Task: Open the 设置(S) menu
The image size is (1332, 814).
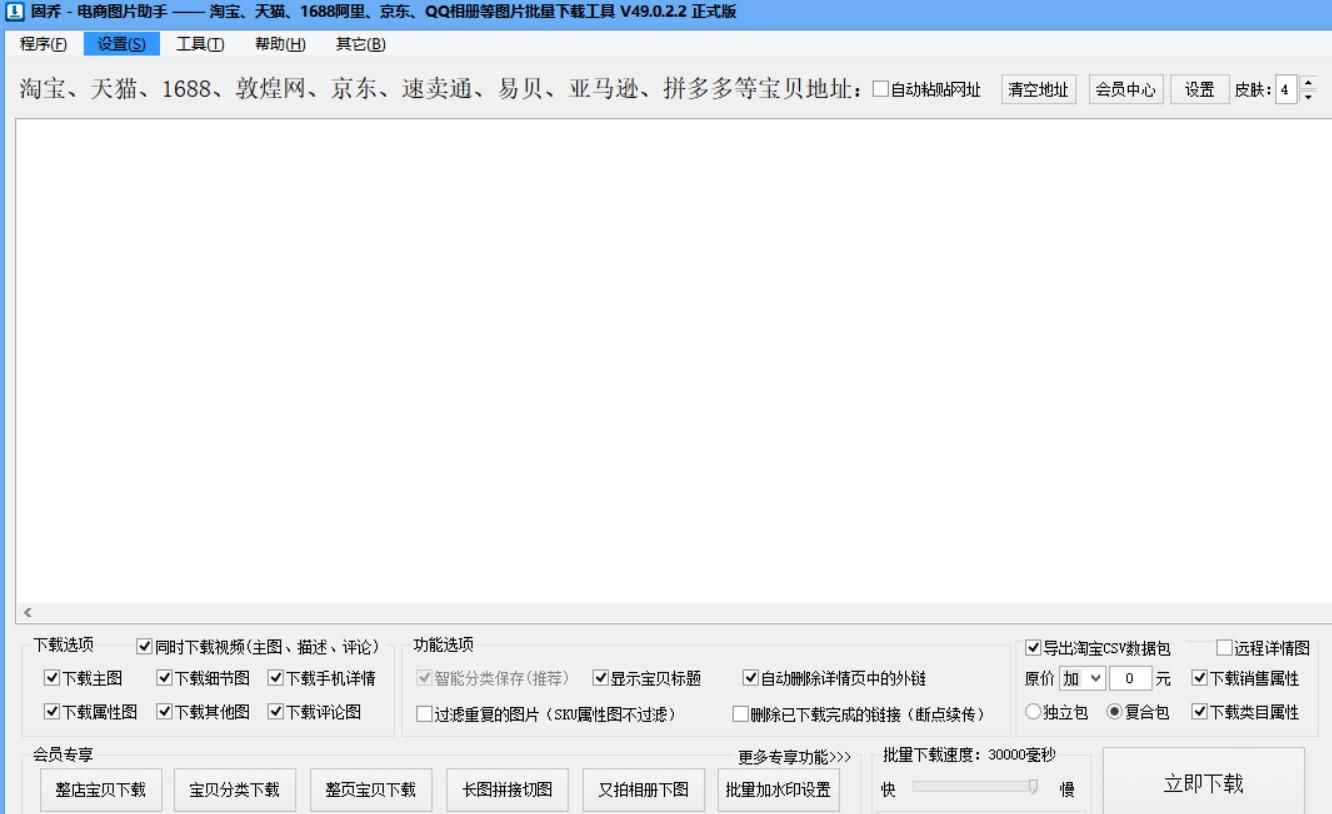Action: coord(122,44)
